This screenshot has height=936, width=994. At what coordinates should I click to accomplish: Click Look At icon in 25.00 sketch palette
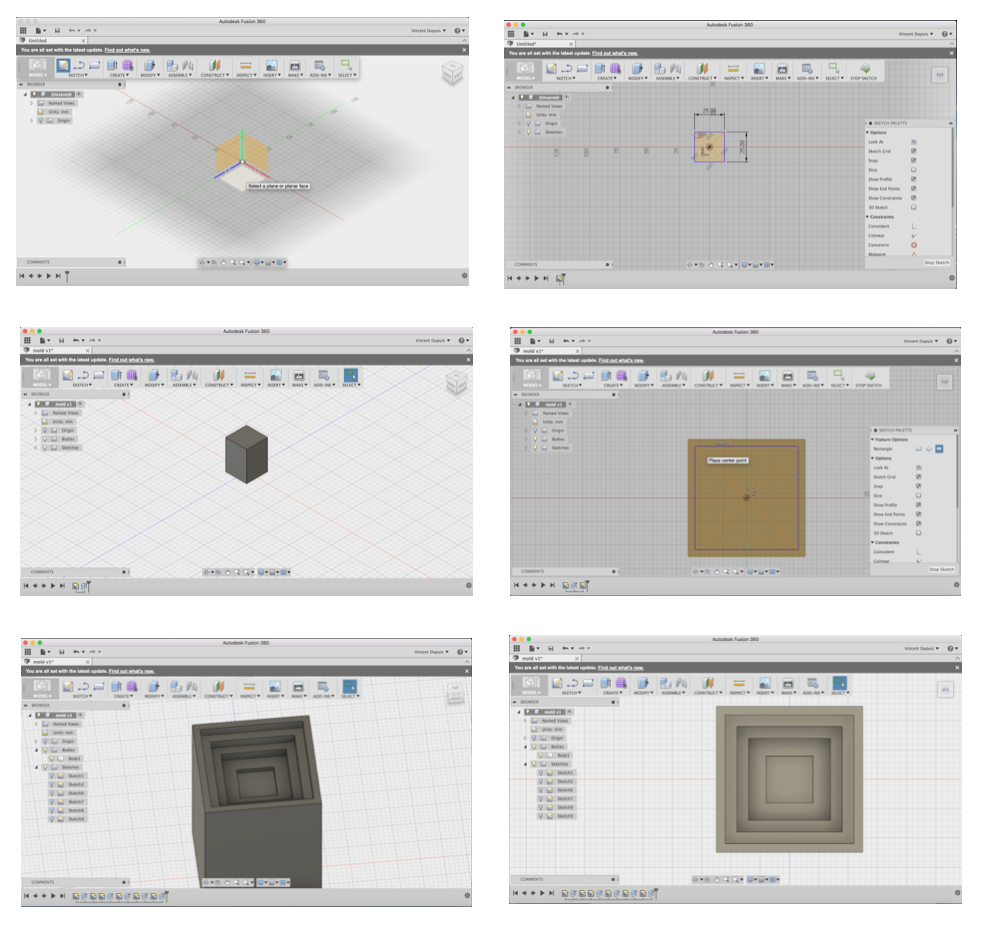click(913, 142)
